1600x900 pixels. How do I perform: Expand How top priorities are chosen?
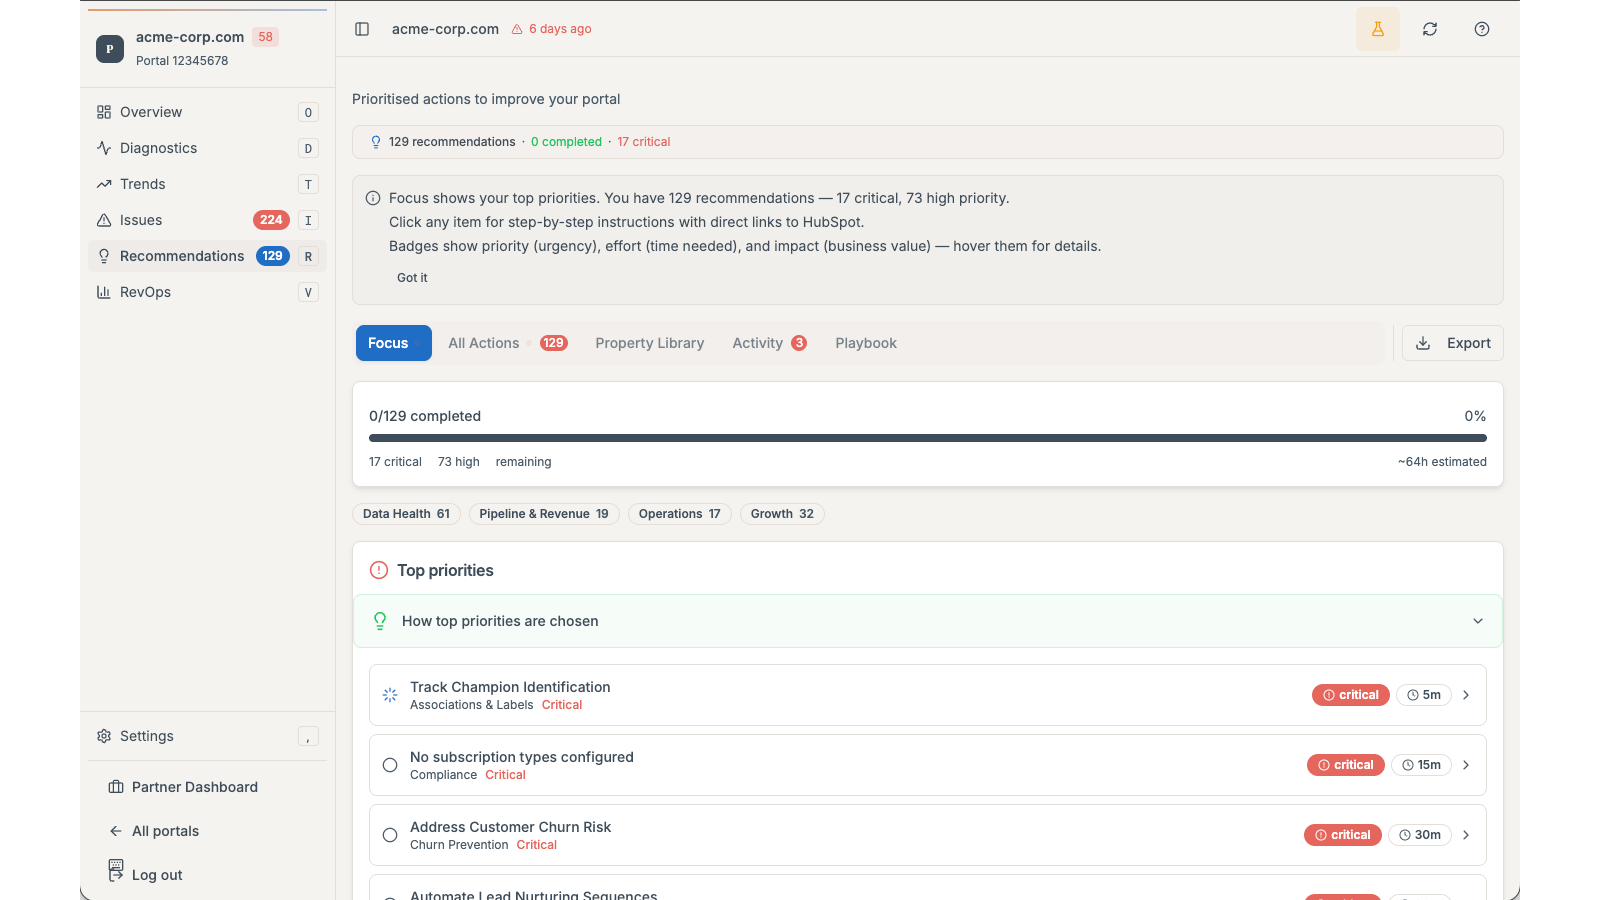[x=928, y=621]
